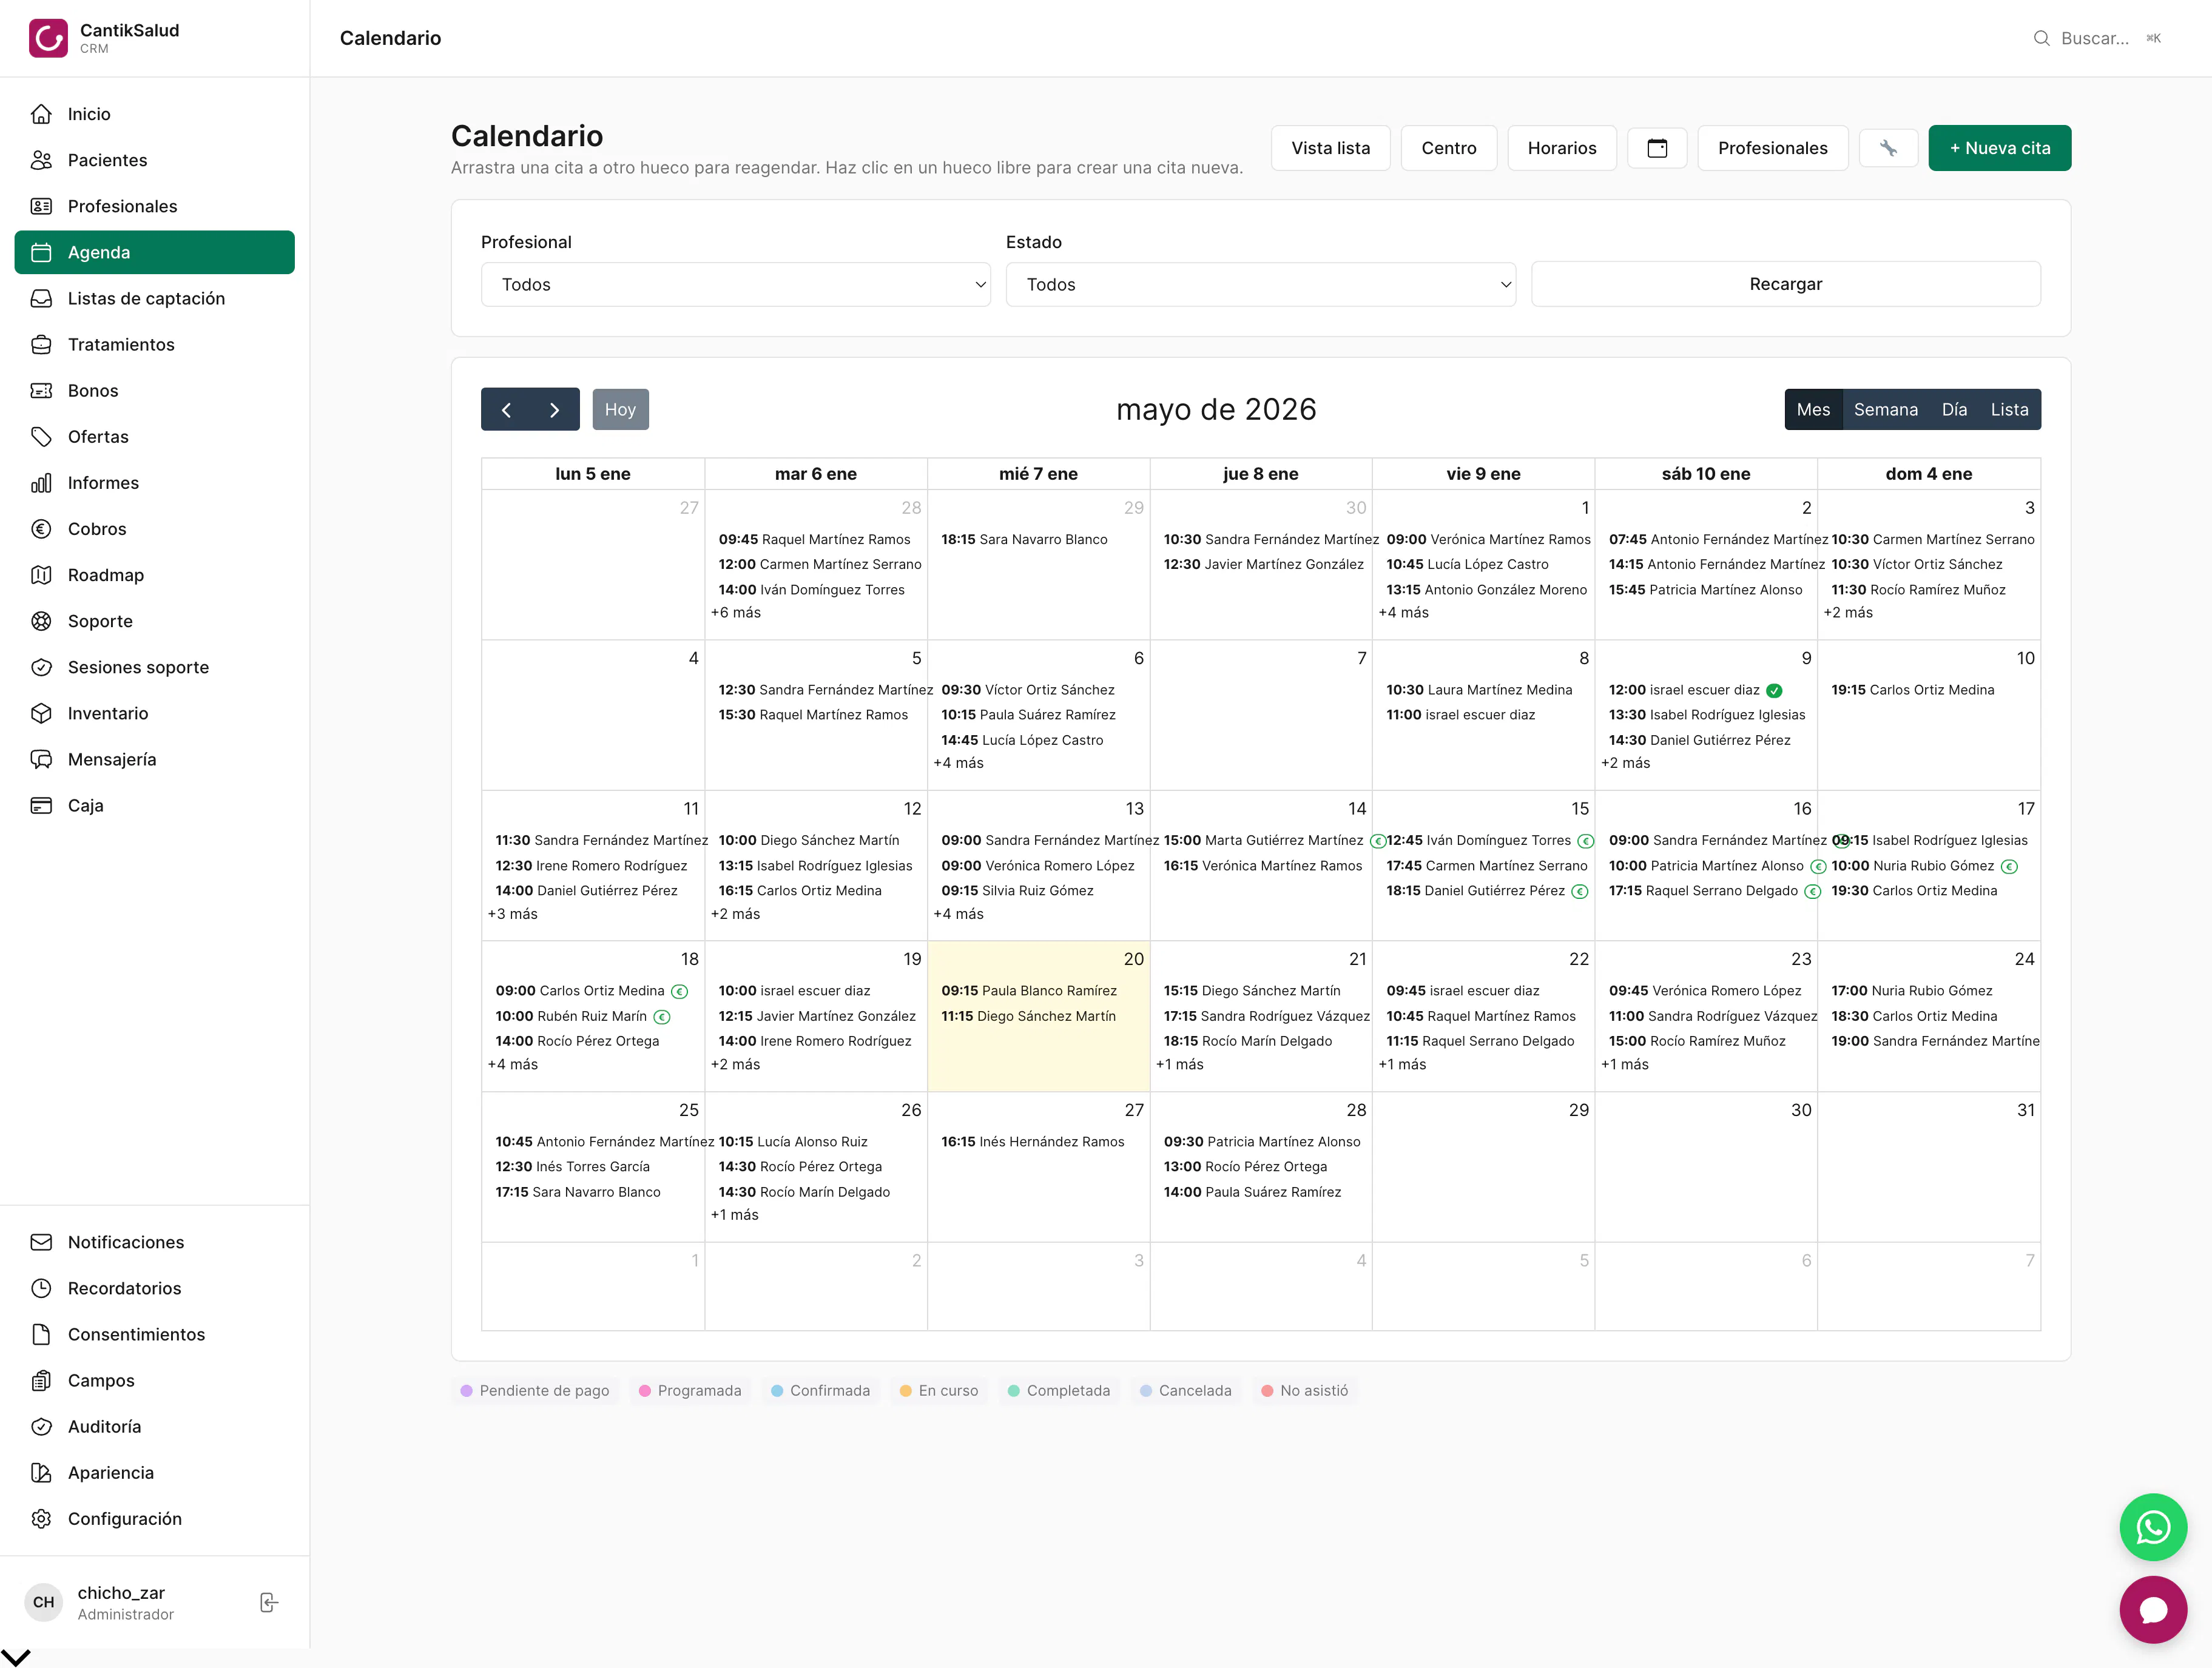The height and width of the screenshot is (1668, 2212).
Task: Expand '+6 más' on day 28
Action: point(736,612)
